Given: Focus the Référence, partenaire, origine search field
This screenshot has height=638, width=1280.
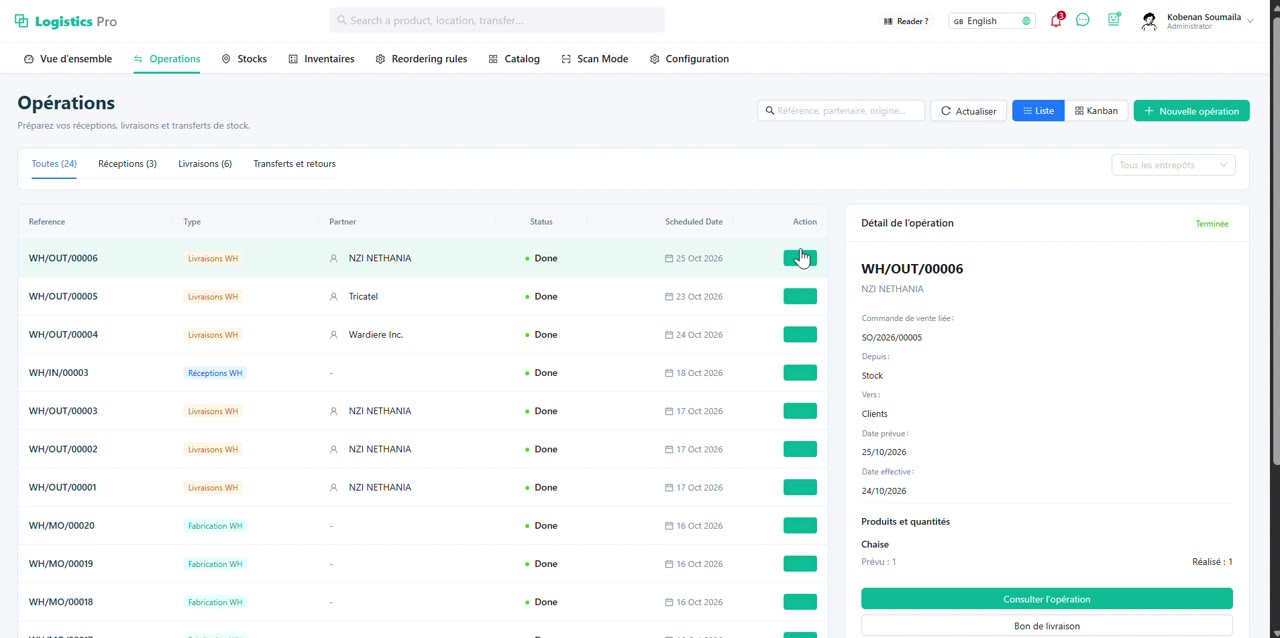Looking at the screenshot, I should pyautogui.click(x=841, y=111).
